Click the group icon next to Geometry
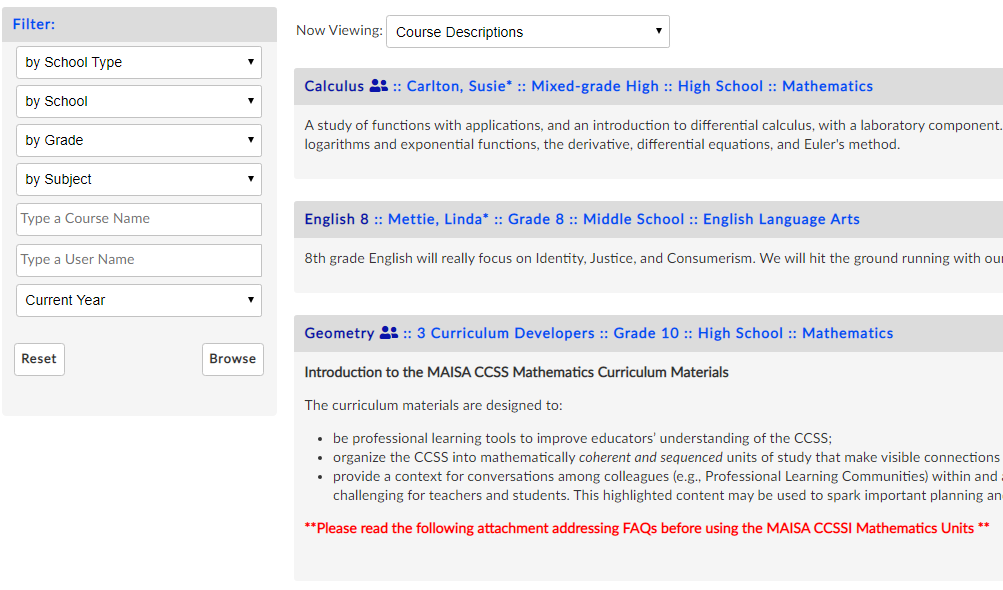Viewport: 1003px width, 590px height. [389, 333]
